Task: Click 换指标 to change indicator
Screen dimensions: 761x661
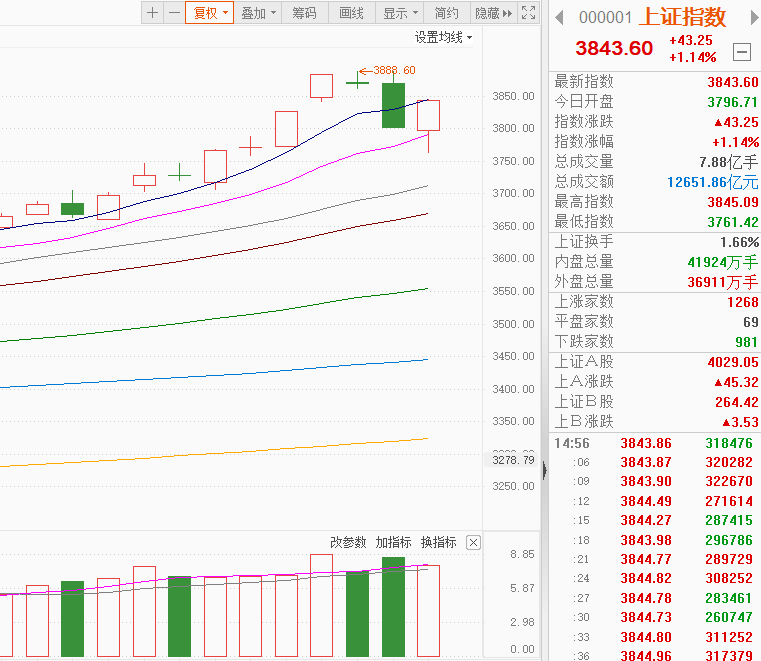Action: 438,542
